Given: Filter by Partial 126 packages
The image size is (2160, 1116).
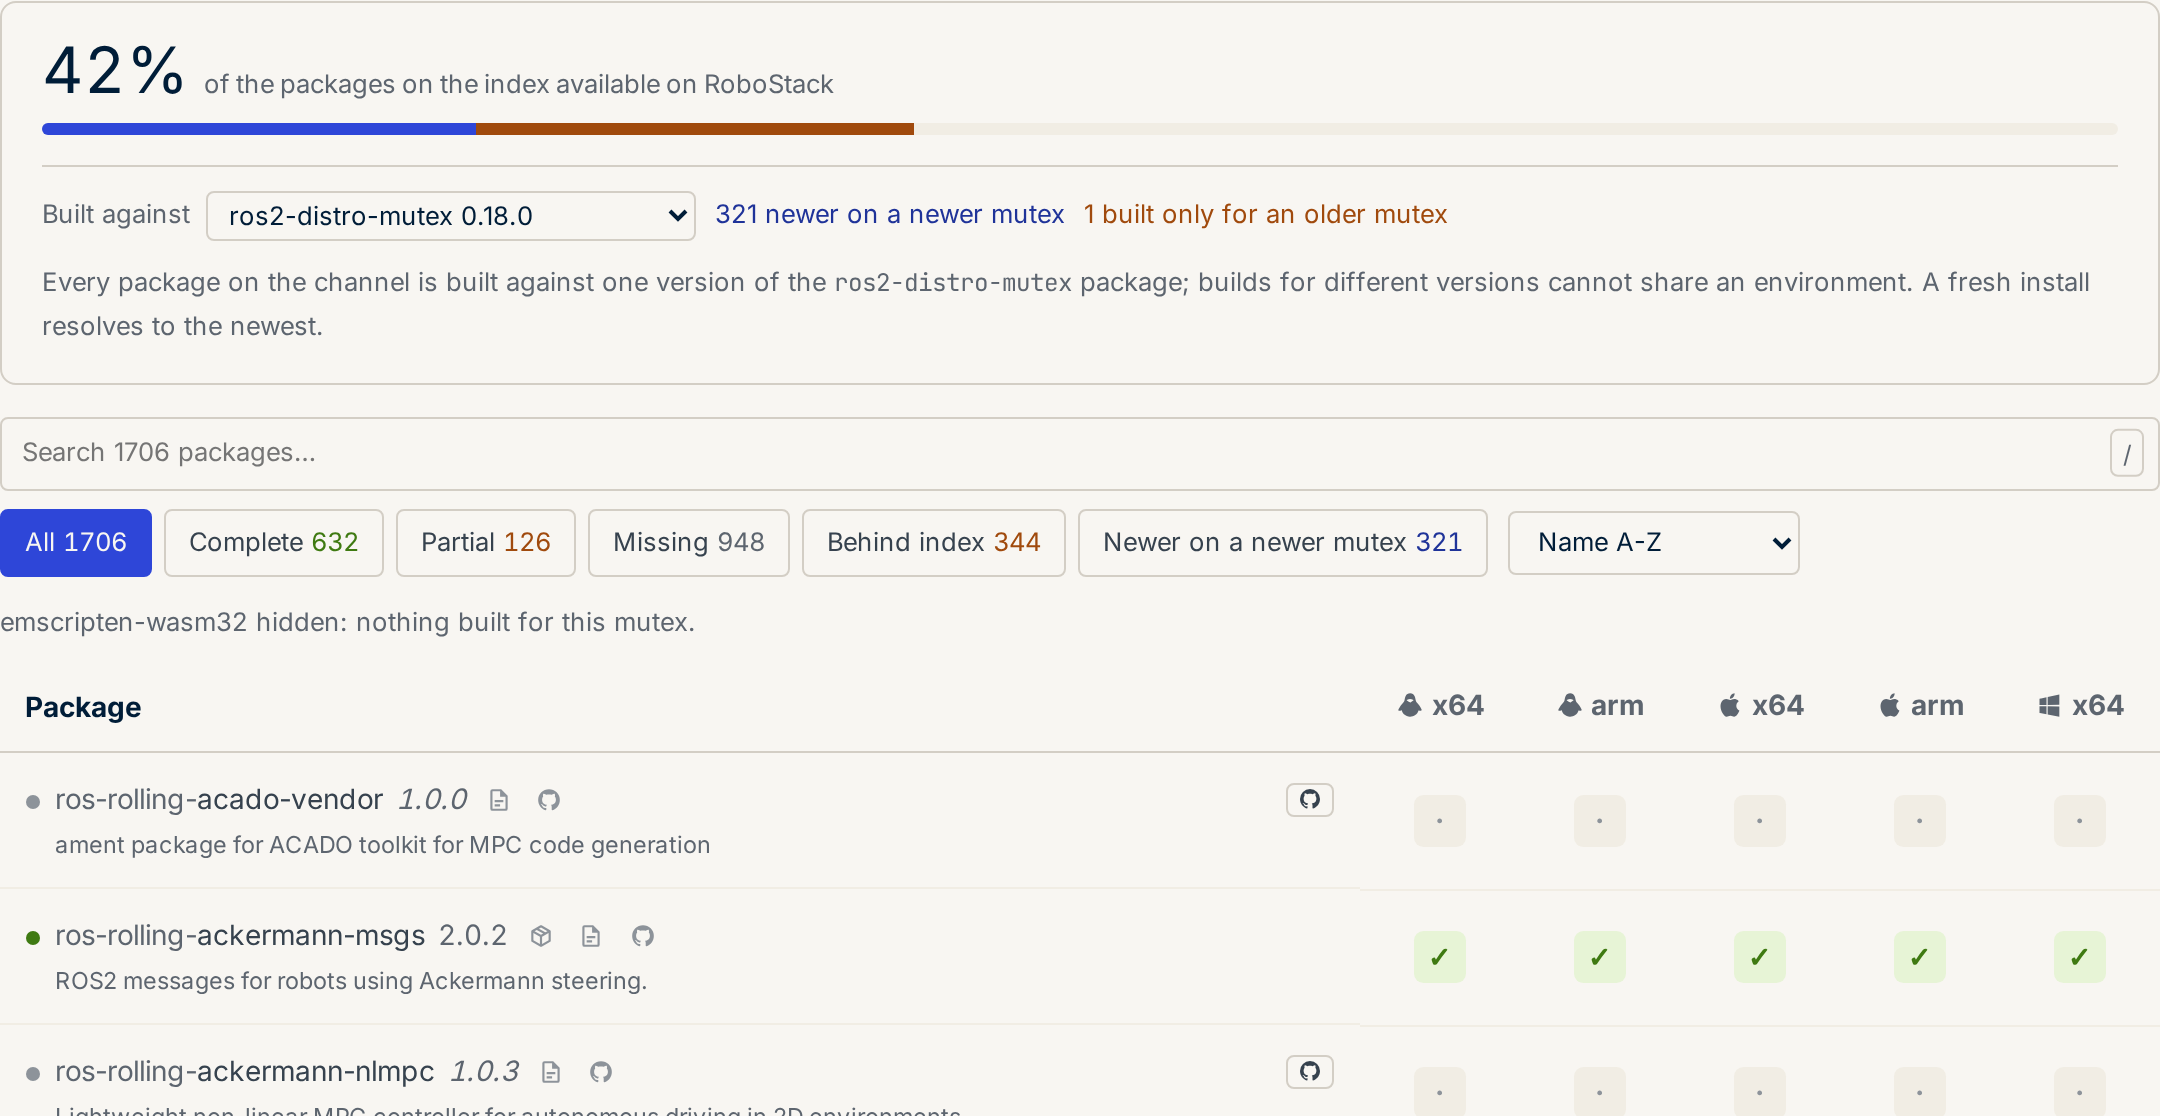Looking at the screenshot, I should click(486, 543).
